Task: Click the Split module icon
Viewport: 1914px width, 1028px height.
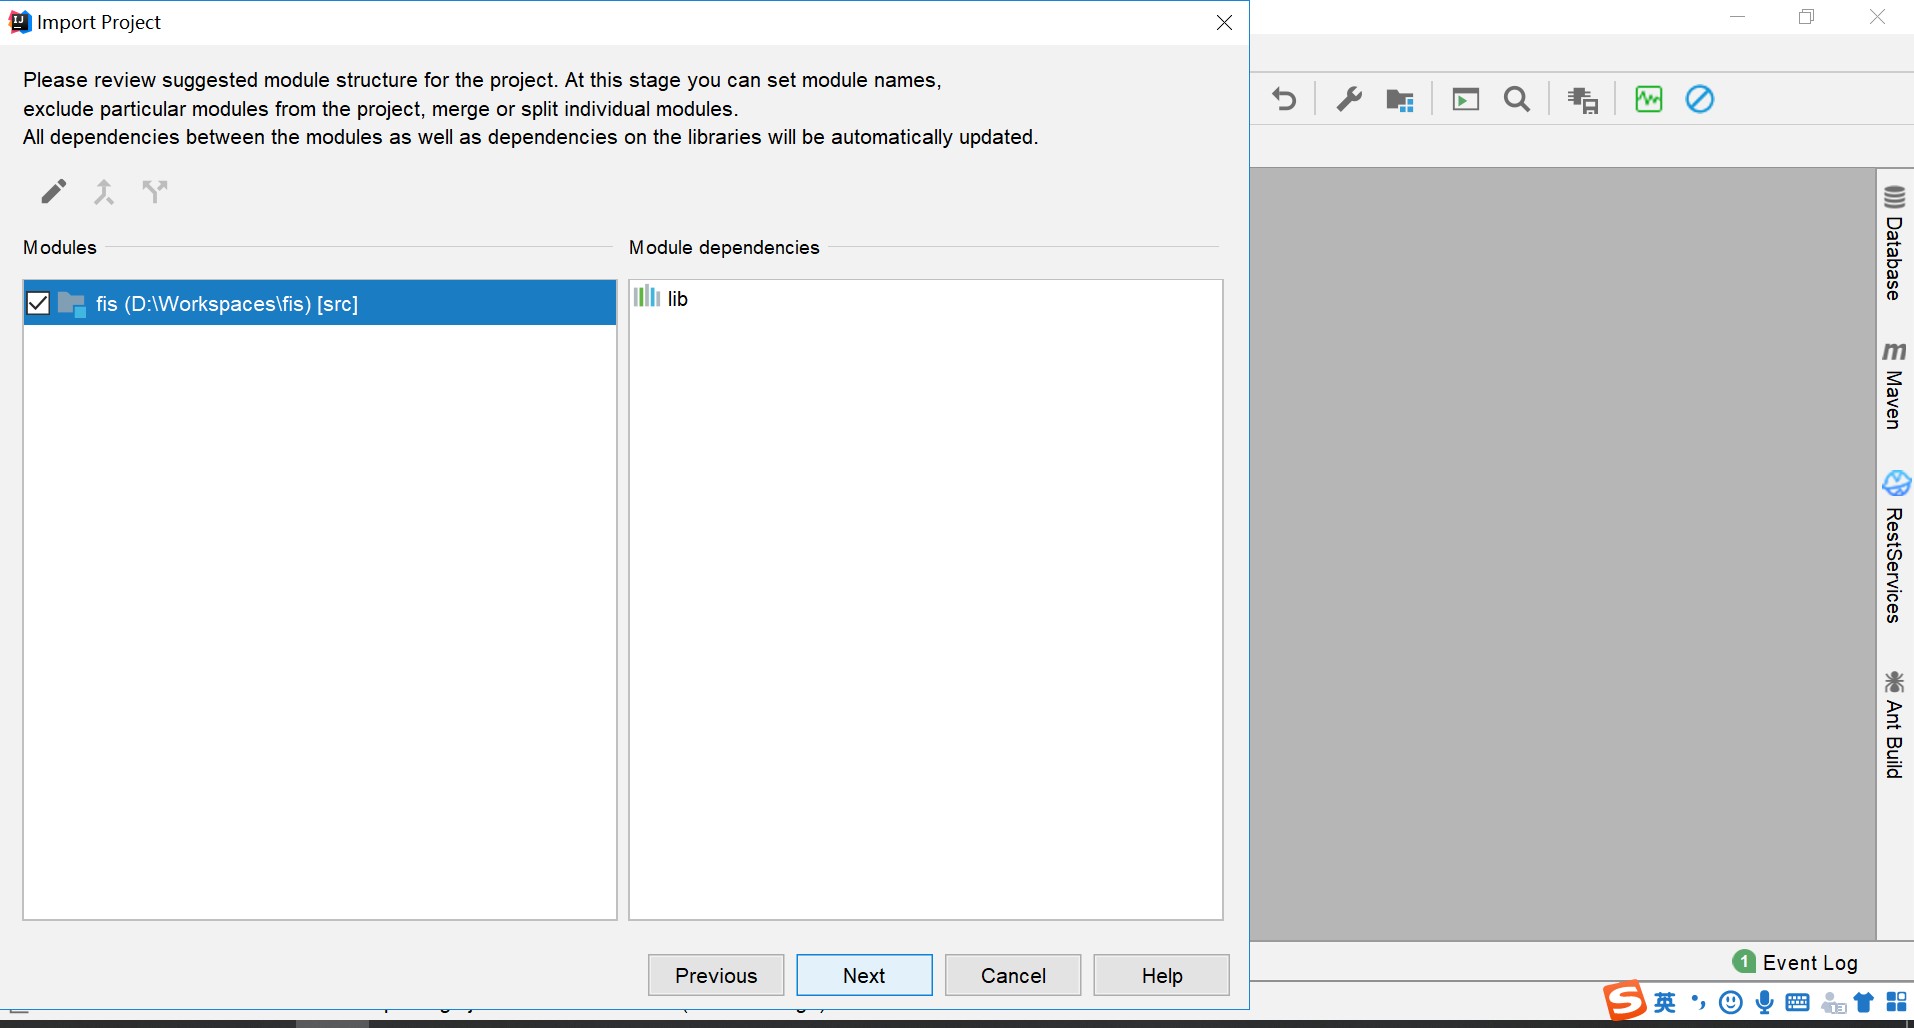Action: coord(155,191)
